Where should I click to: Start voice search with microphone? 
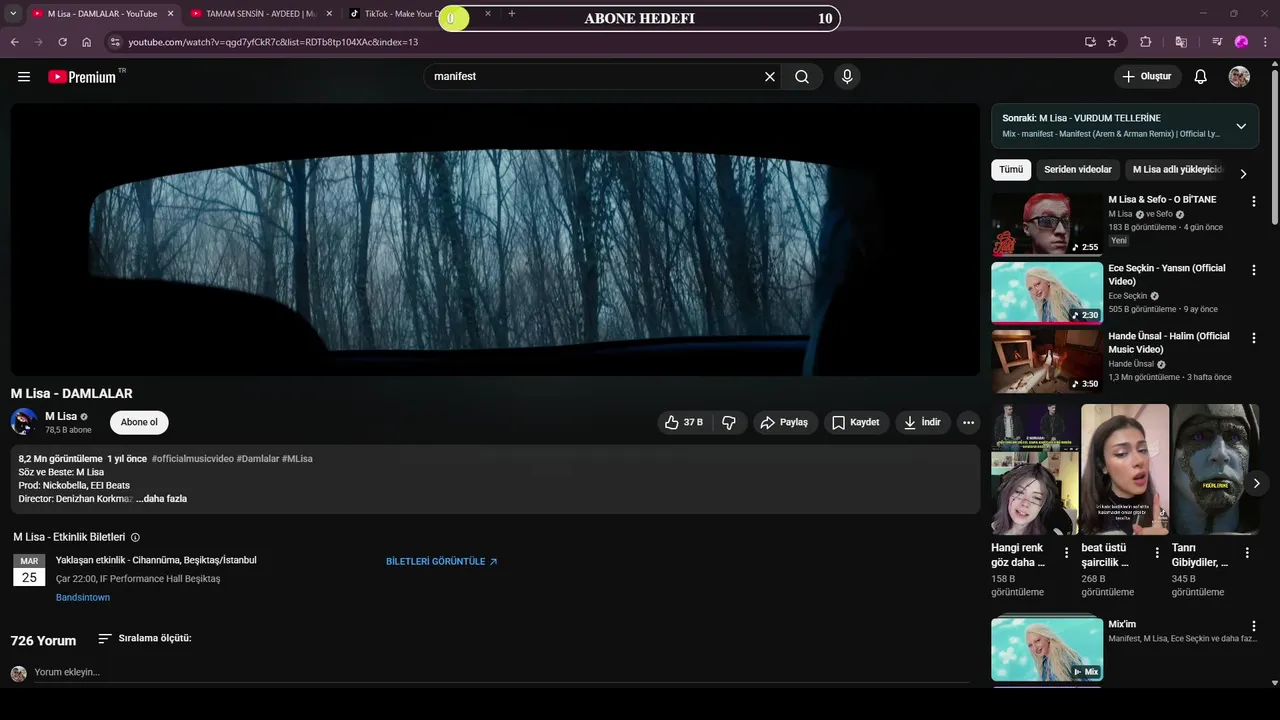[847, 77]
